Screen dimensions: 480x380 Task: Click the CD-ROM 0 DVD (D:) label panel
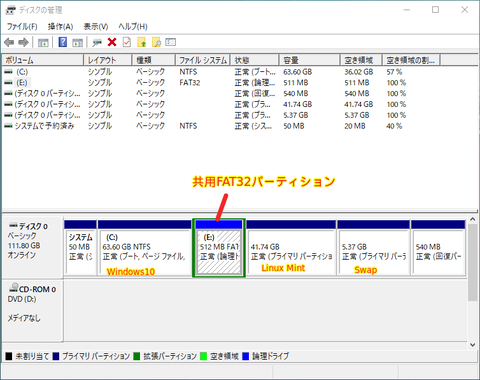[x=32, y=311]
